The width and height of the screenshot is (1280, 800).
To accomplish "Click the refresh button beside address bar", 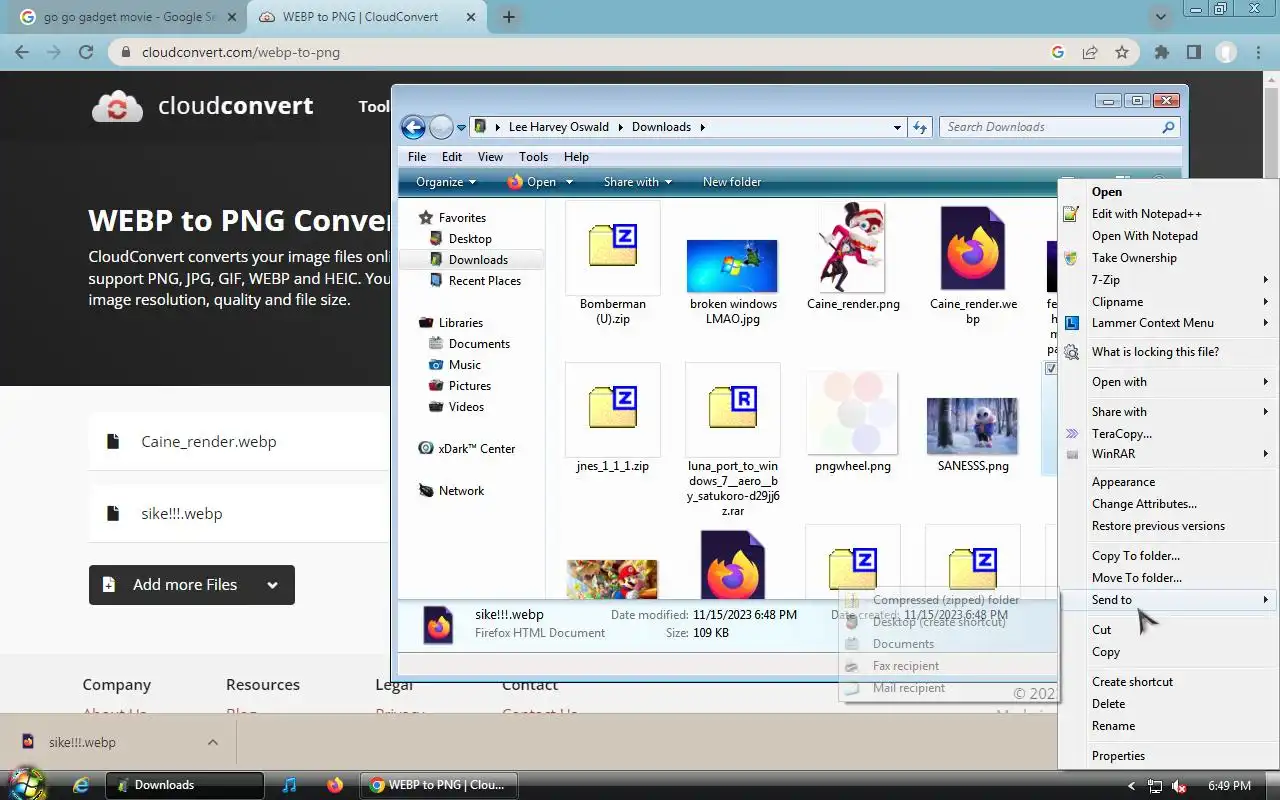I will (921, 127).
